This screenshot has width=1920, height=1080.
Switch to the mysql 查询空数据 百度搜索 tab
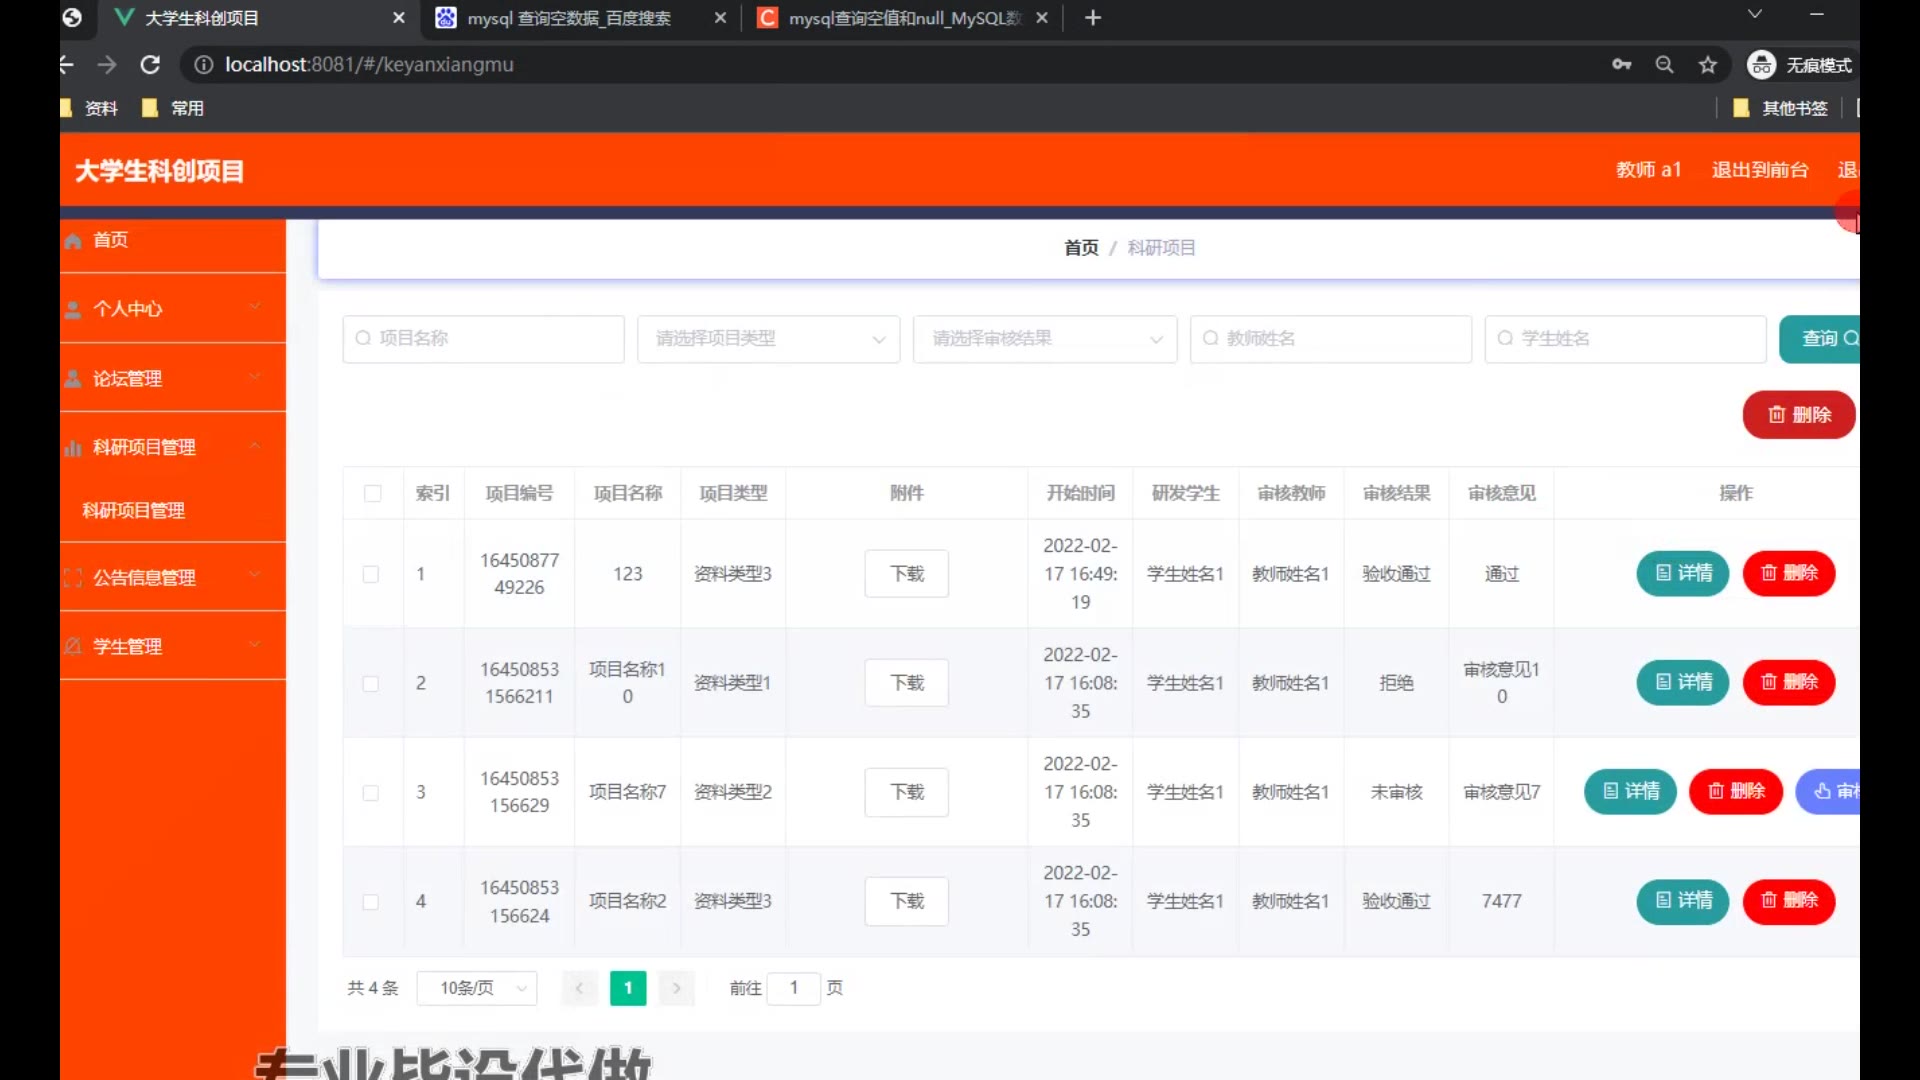[x=569, y=18]
